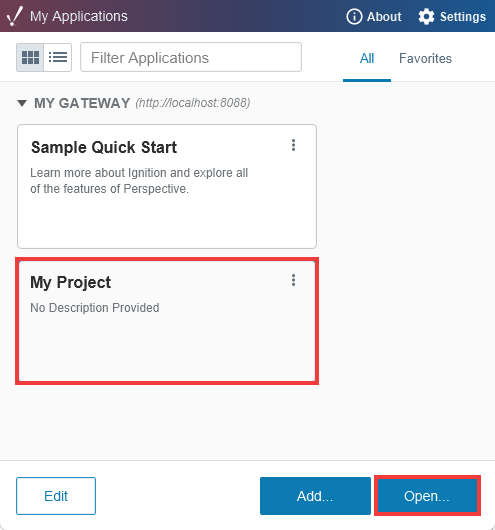The height and width of the screenshot is (530, 495).
Task: Click the About label text
Action: (384, 17)
